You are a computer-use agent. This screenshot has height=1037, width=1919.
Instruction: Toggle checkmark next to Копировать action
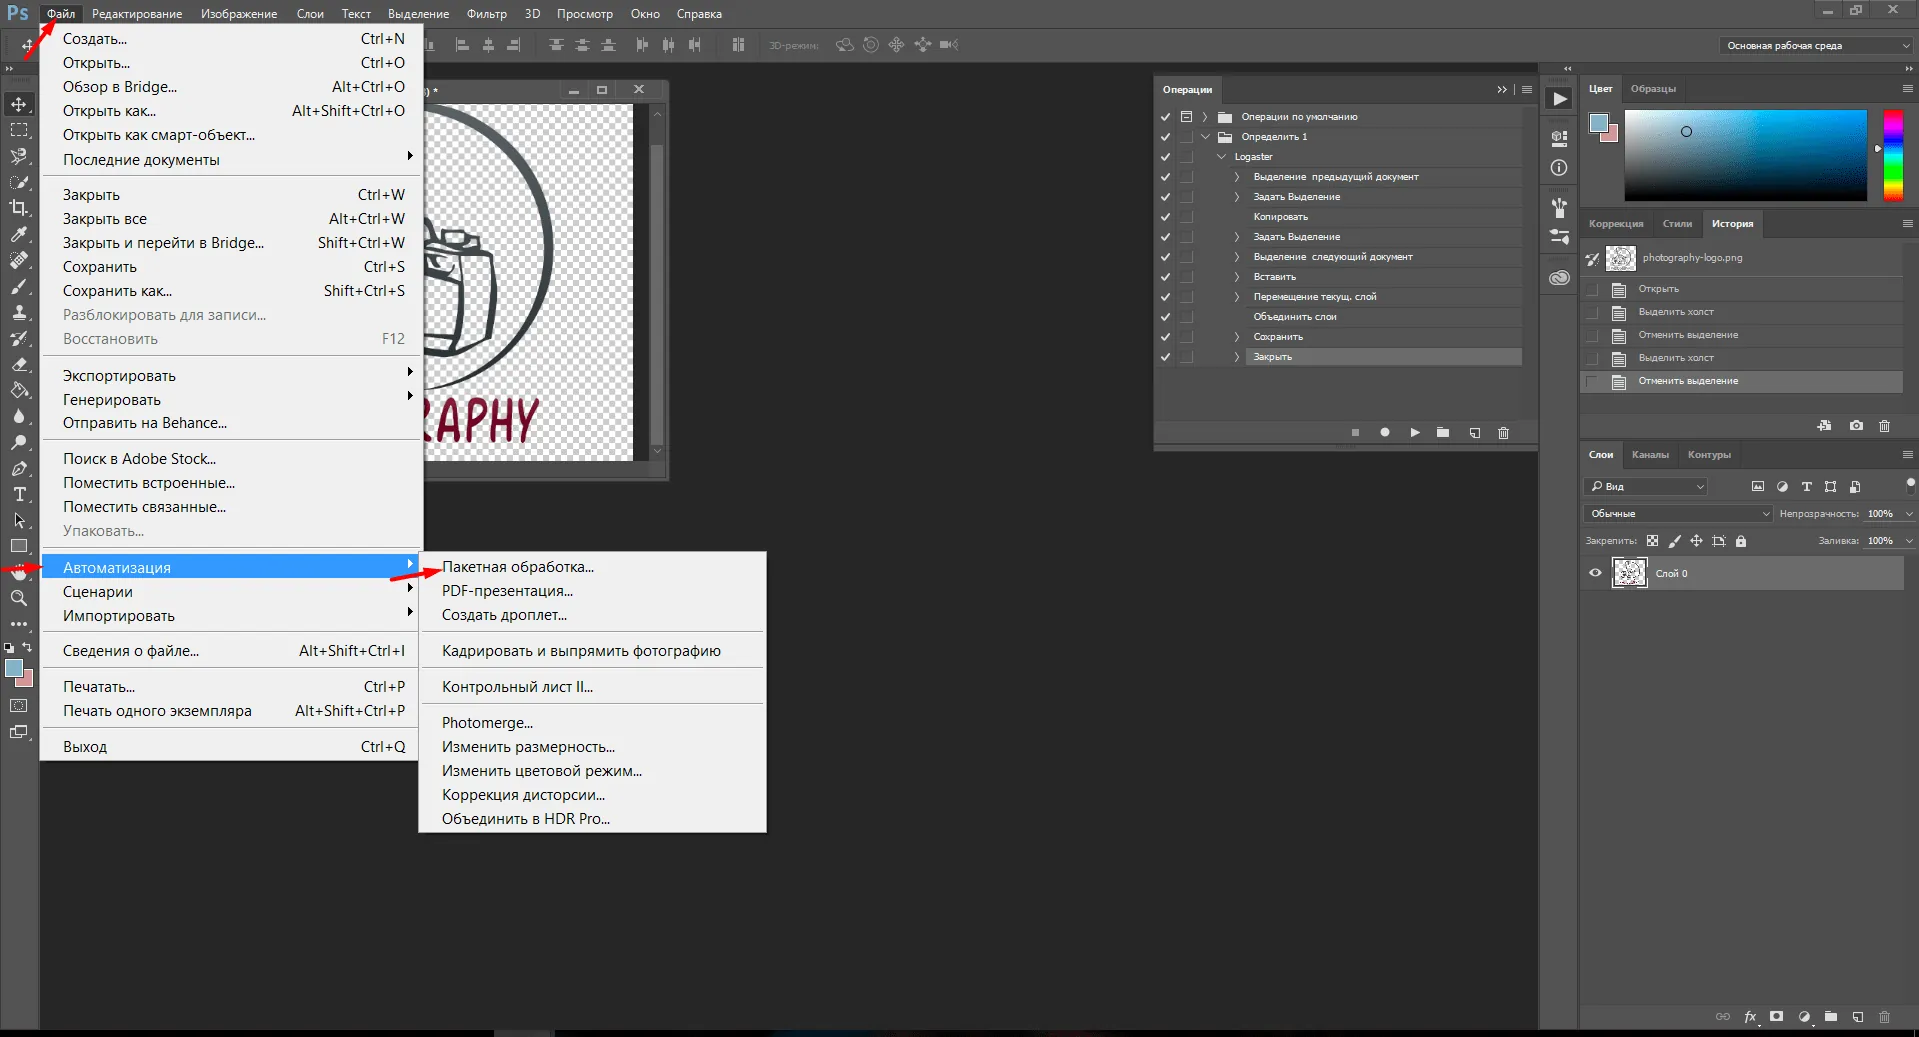(1165, 217)
